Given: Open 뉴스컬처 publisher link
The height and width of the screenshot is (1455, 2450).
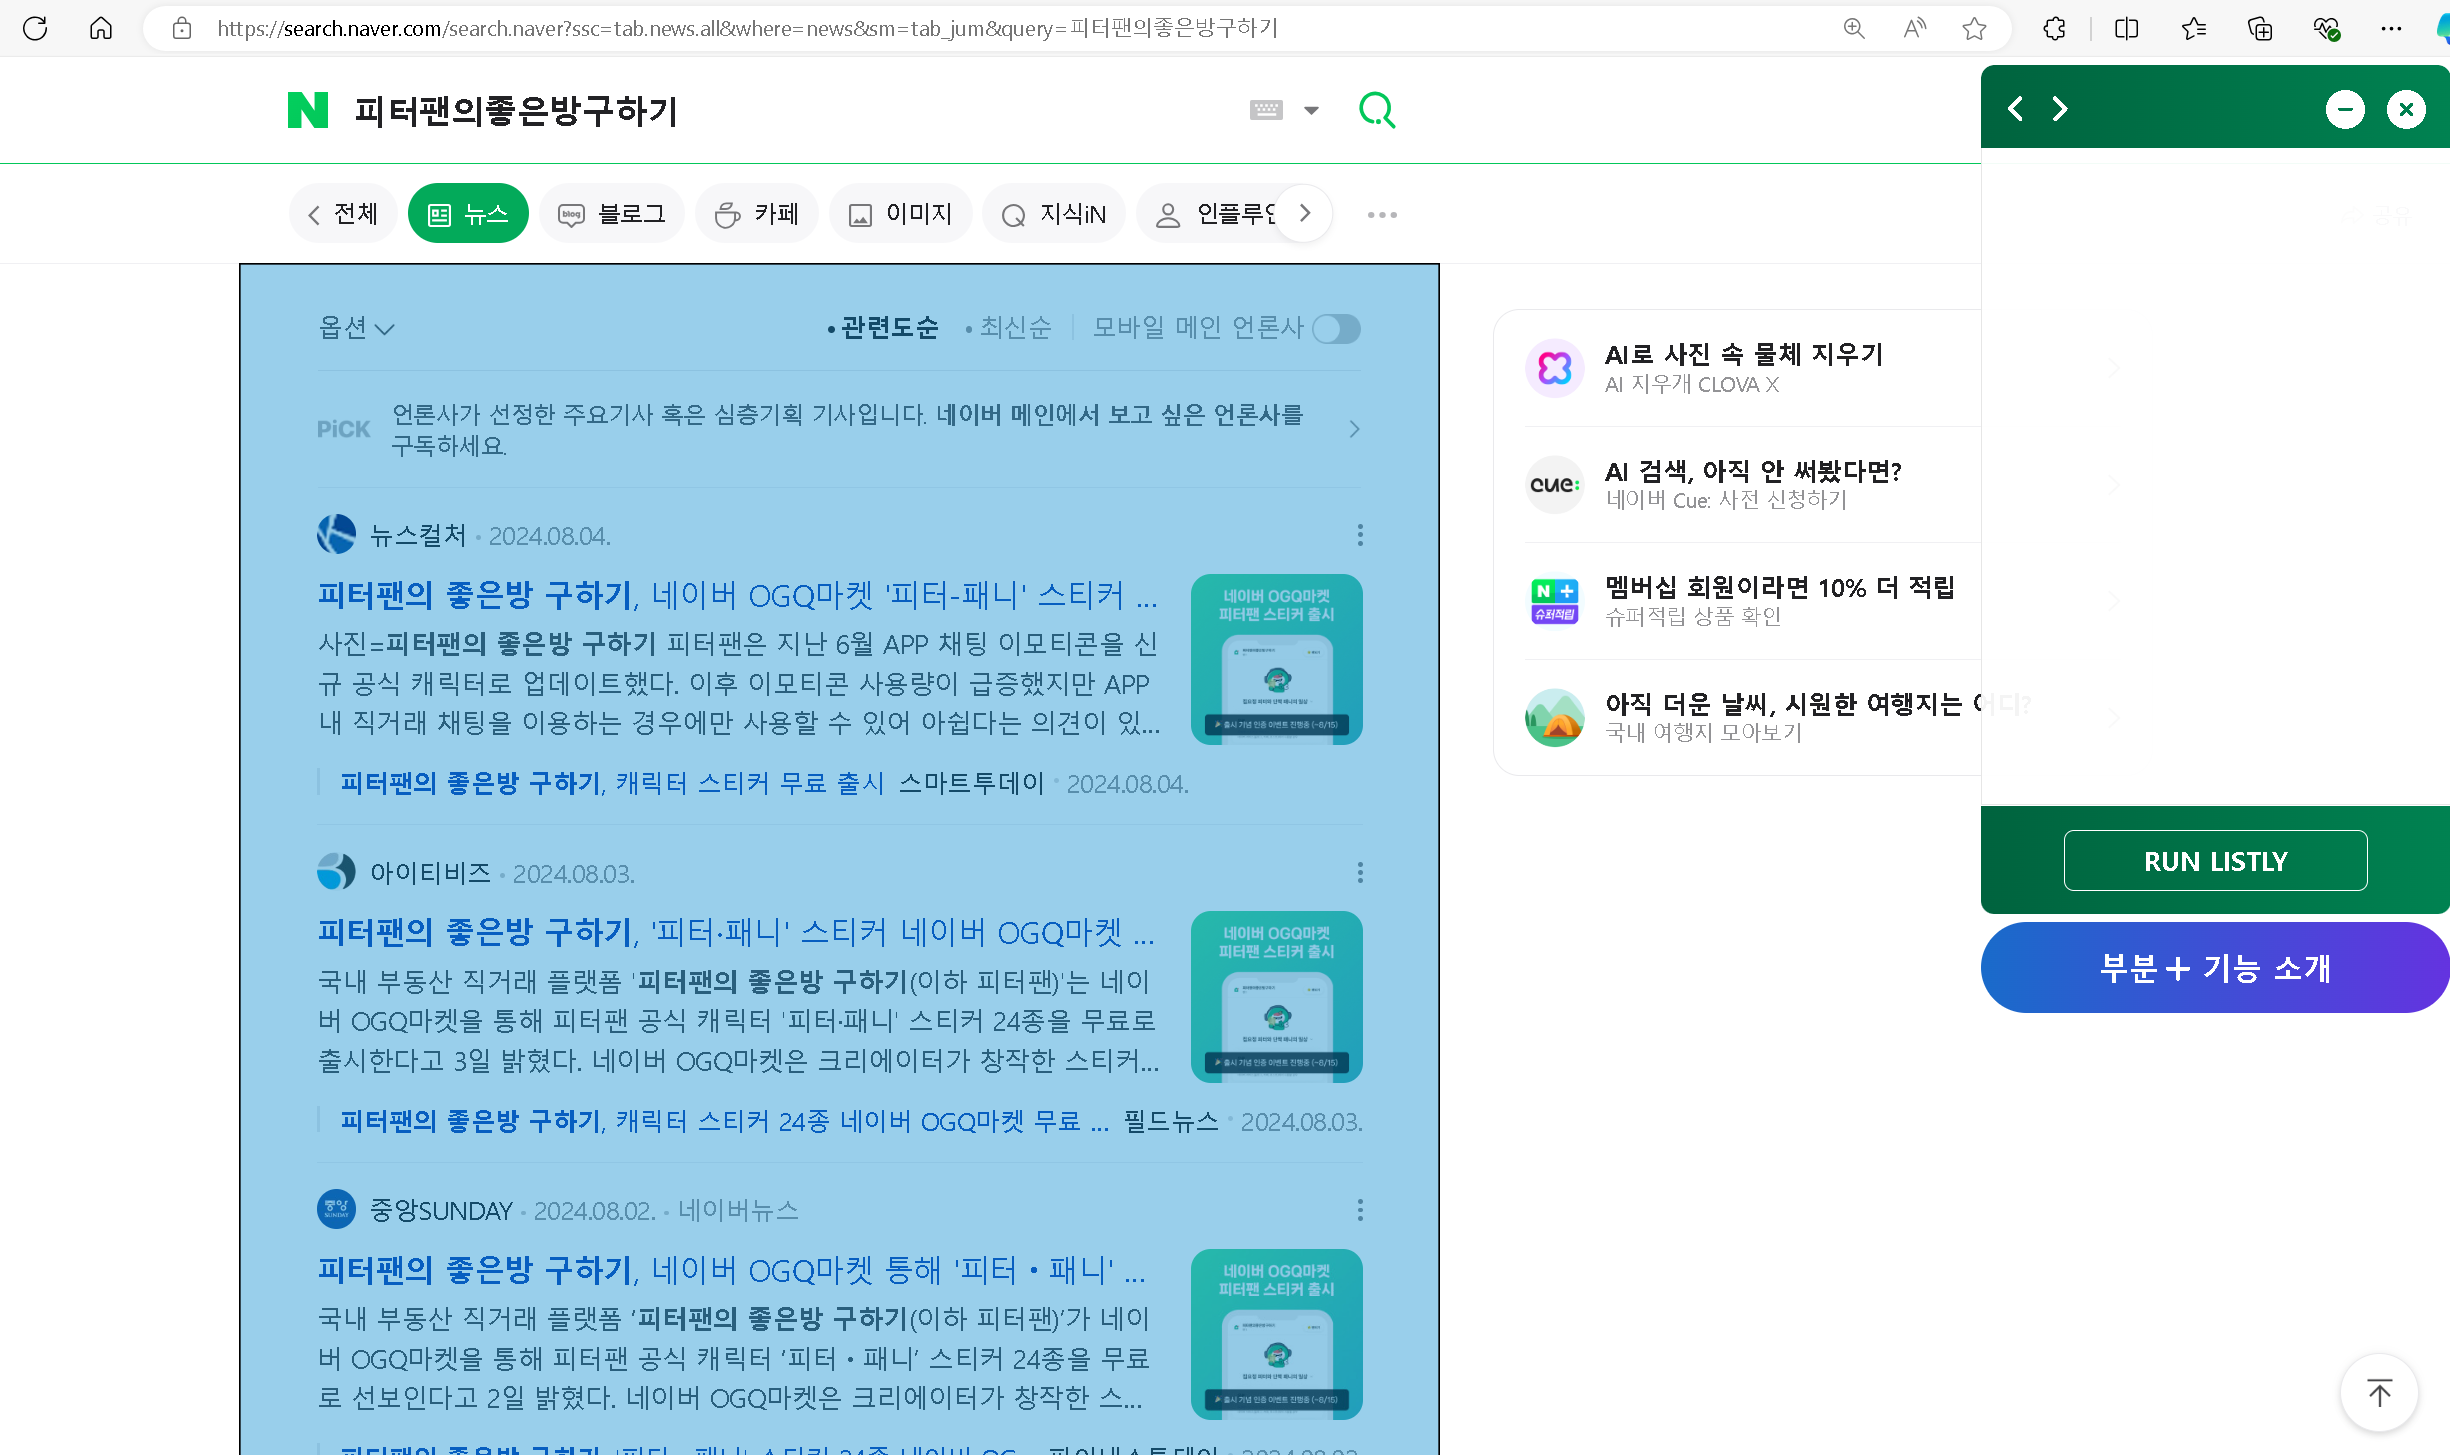Looking at the screenshot, I should point(418,535).
